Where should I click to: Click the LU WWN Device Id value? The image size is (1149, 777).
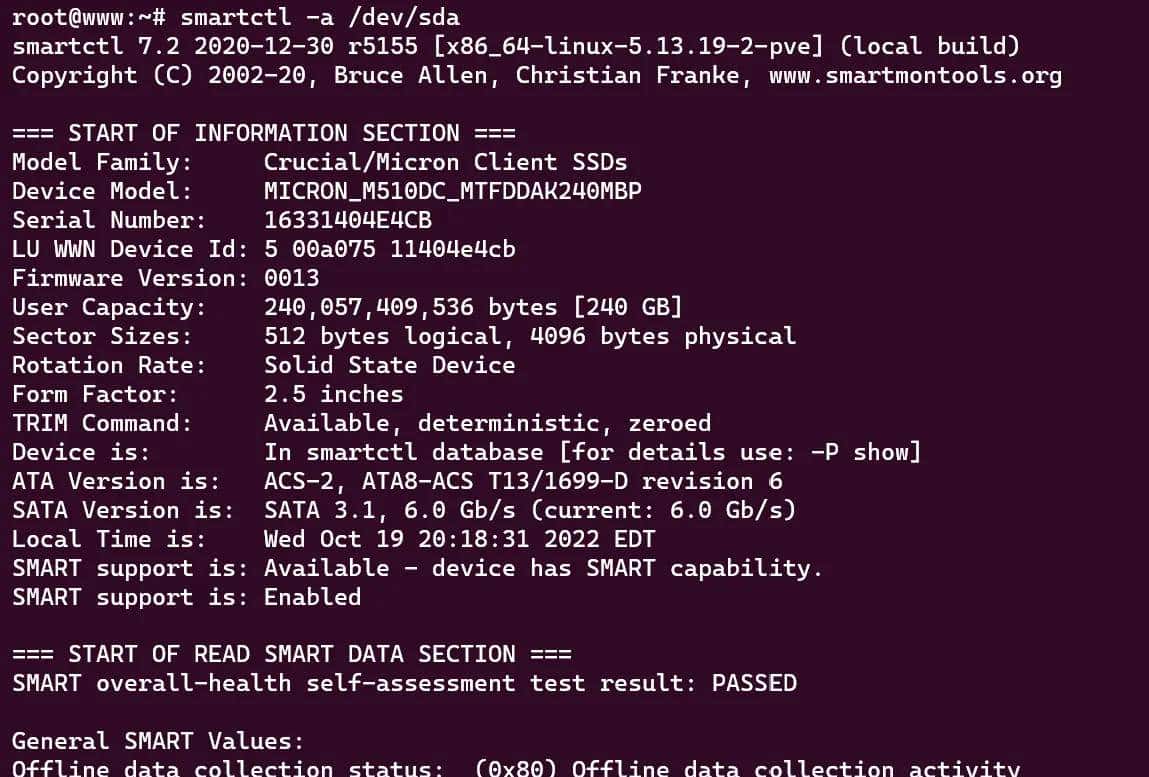389,249
